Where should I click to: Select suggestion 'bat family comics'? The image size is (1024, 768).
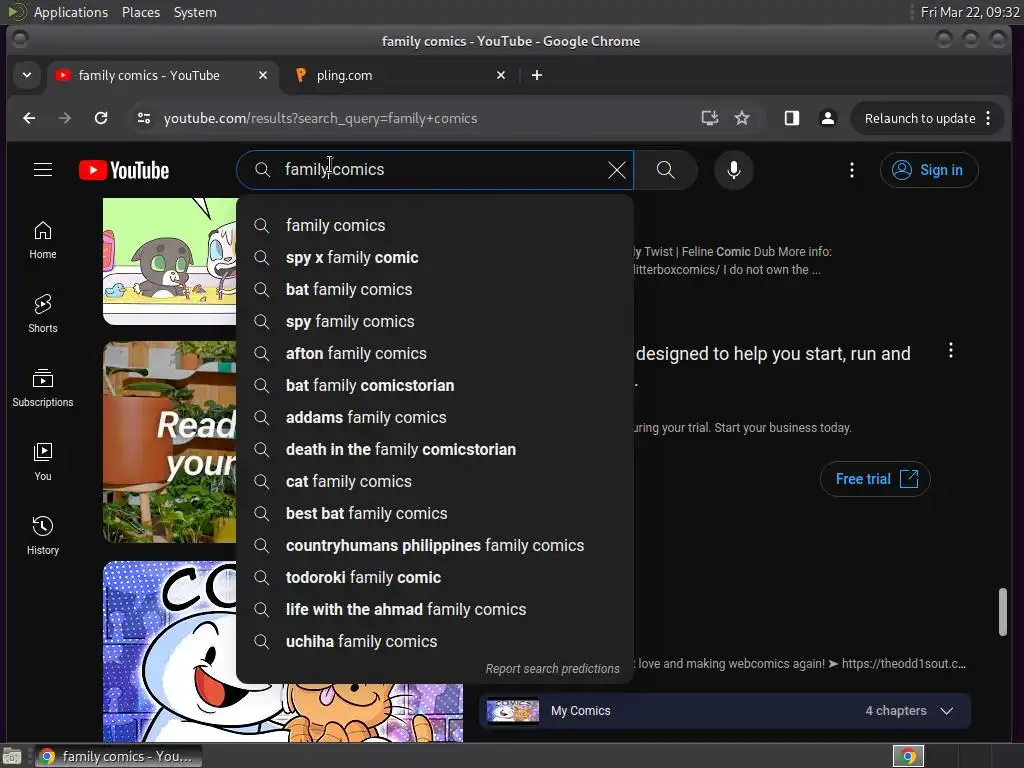[x=435, y=289]
